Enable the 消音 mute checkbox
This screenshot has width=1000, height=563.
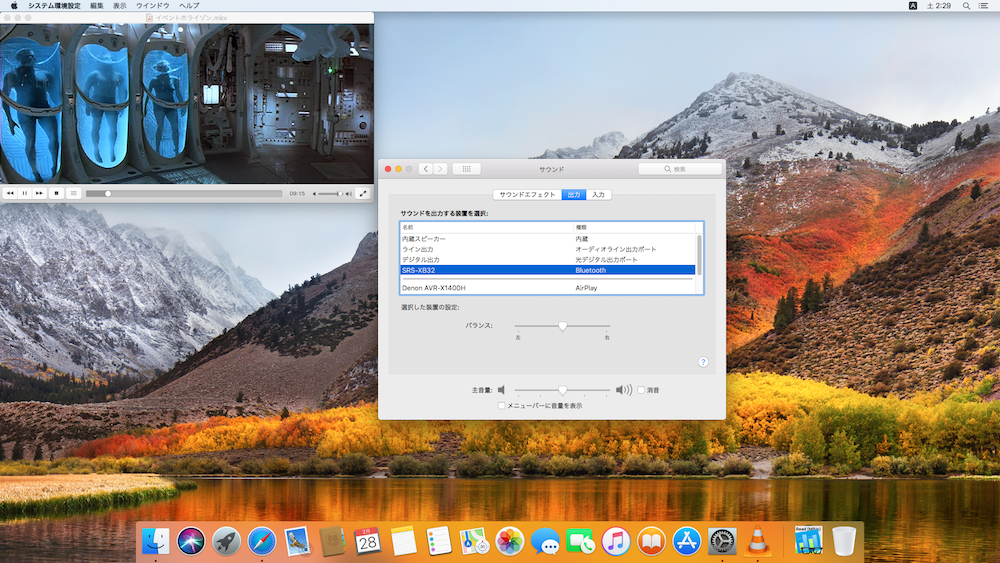641,390
